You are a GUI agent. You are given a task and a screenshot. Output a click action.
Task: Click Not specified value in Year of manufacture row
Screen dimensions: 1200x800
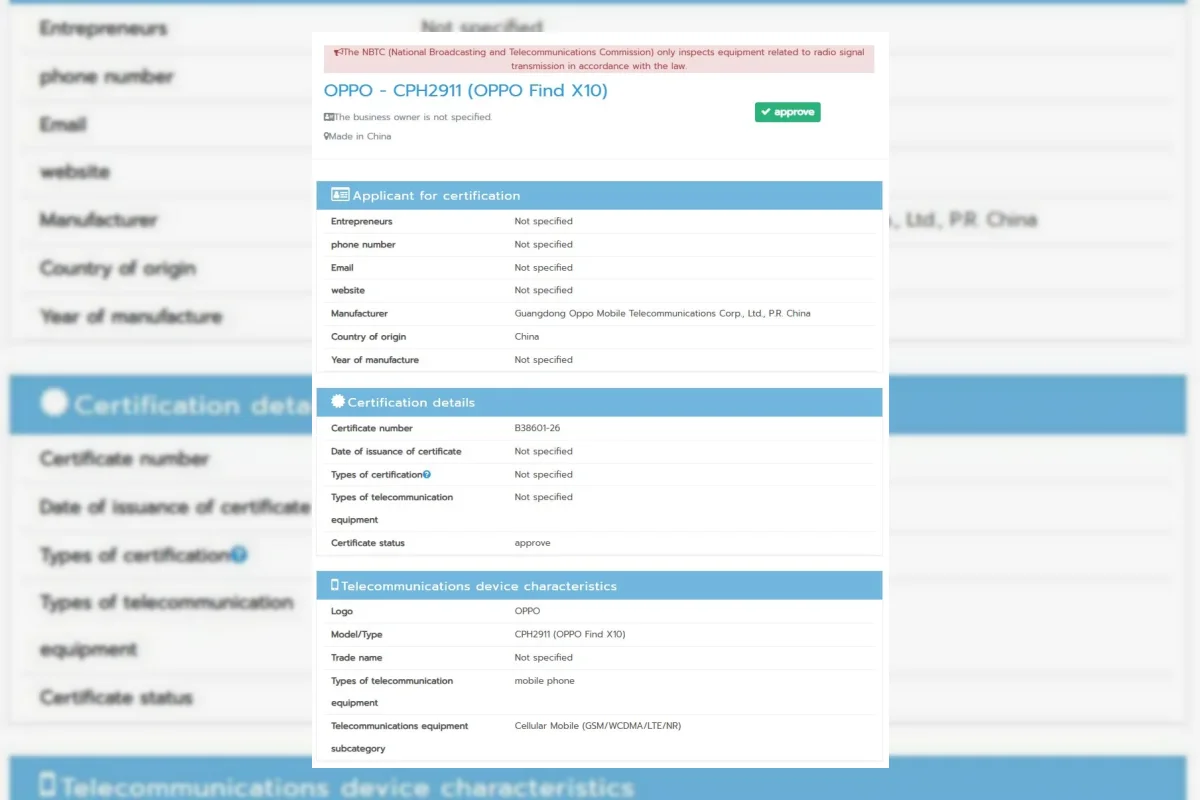pyautogui.click(x=544, y=359)
